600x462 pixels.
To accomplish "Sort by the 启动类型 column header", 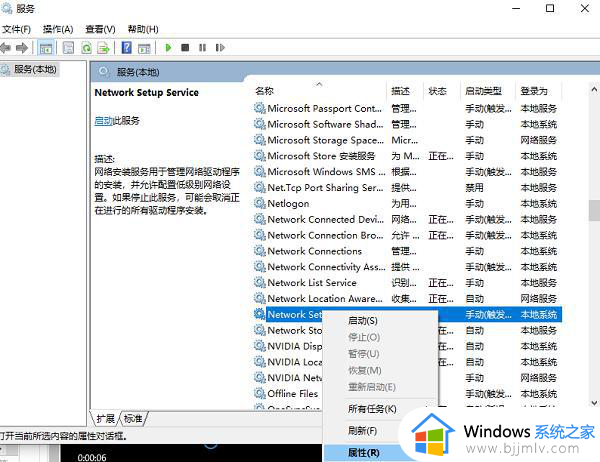I will pyautogui.click(x=483, y=91).
